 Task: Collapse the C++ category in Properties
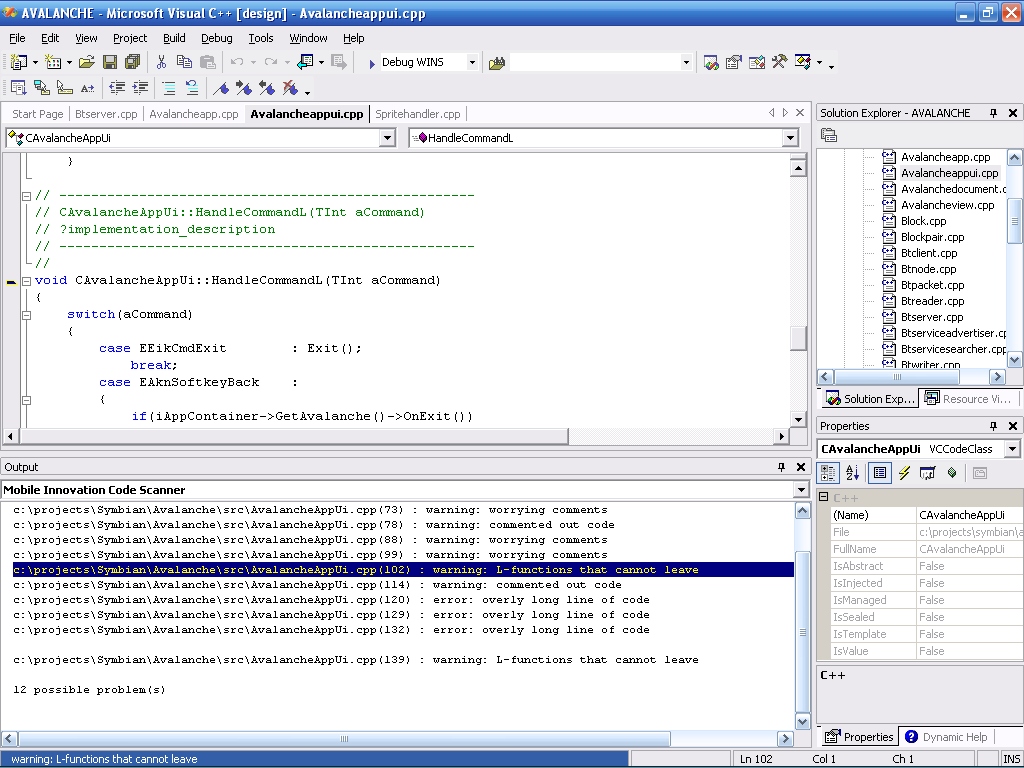[824, 497]
